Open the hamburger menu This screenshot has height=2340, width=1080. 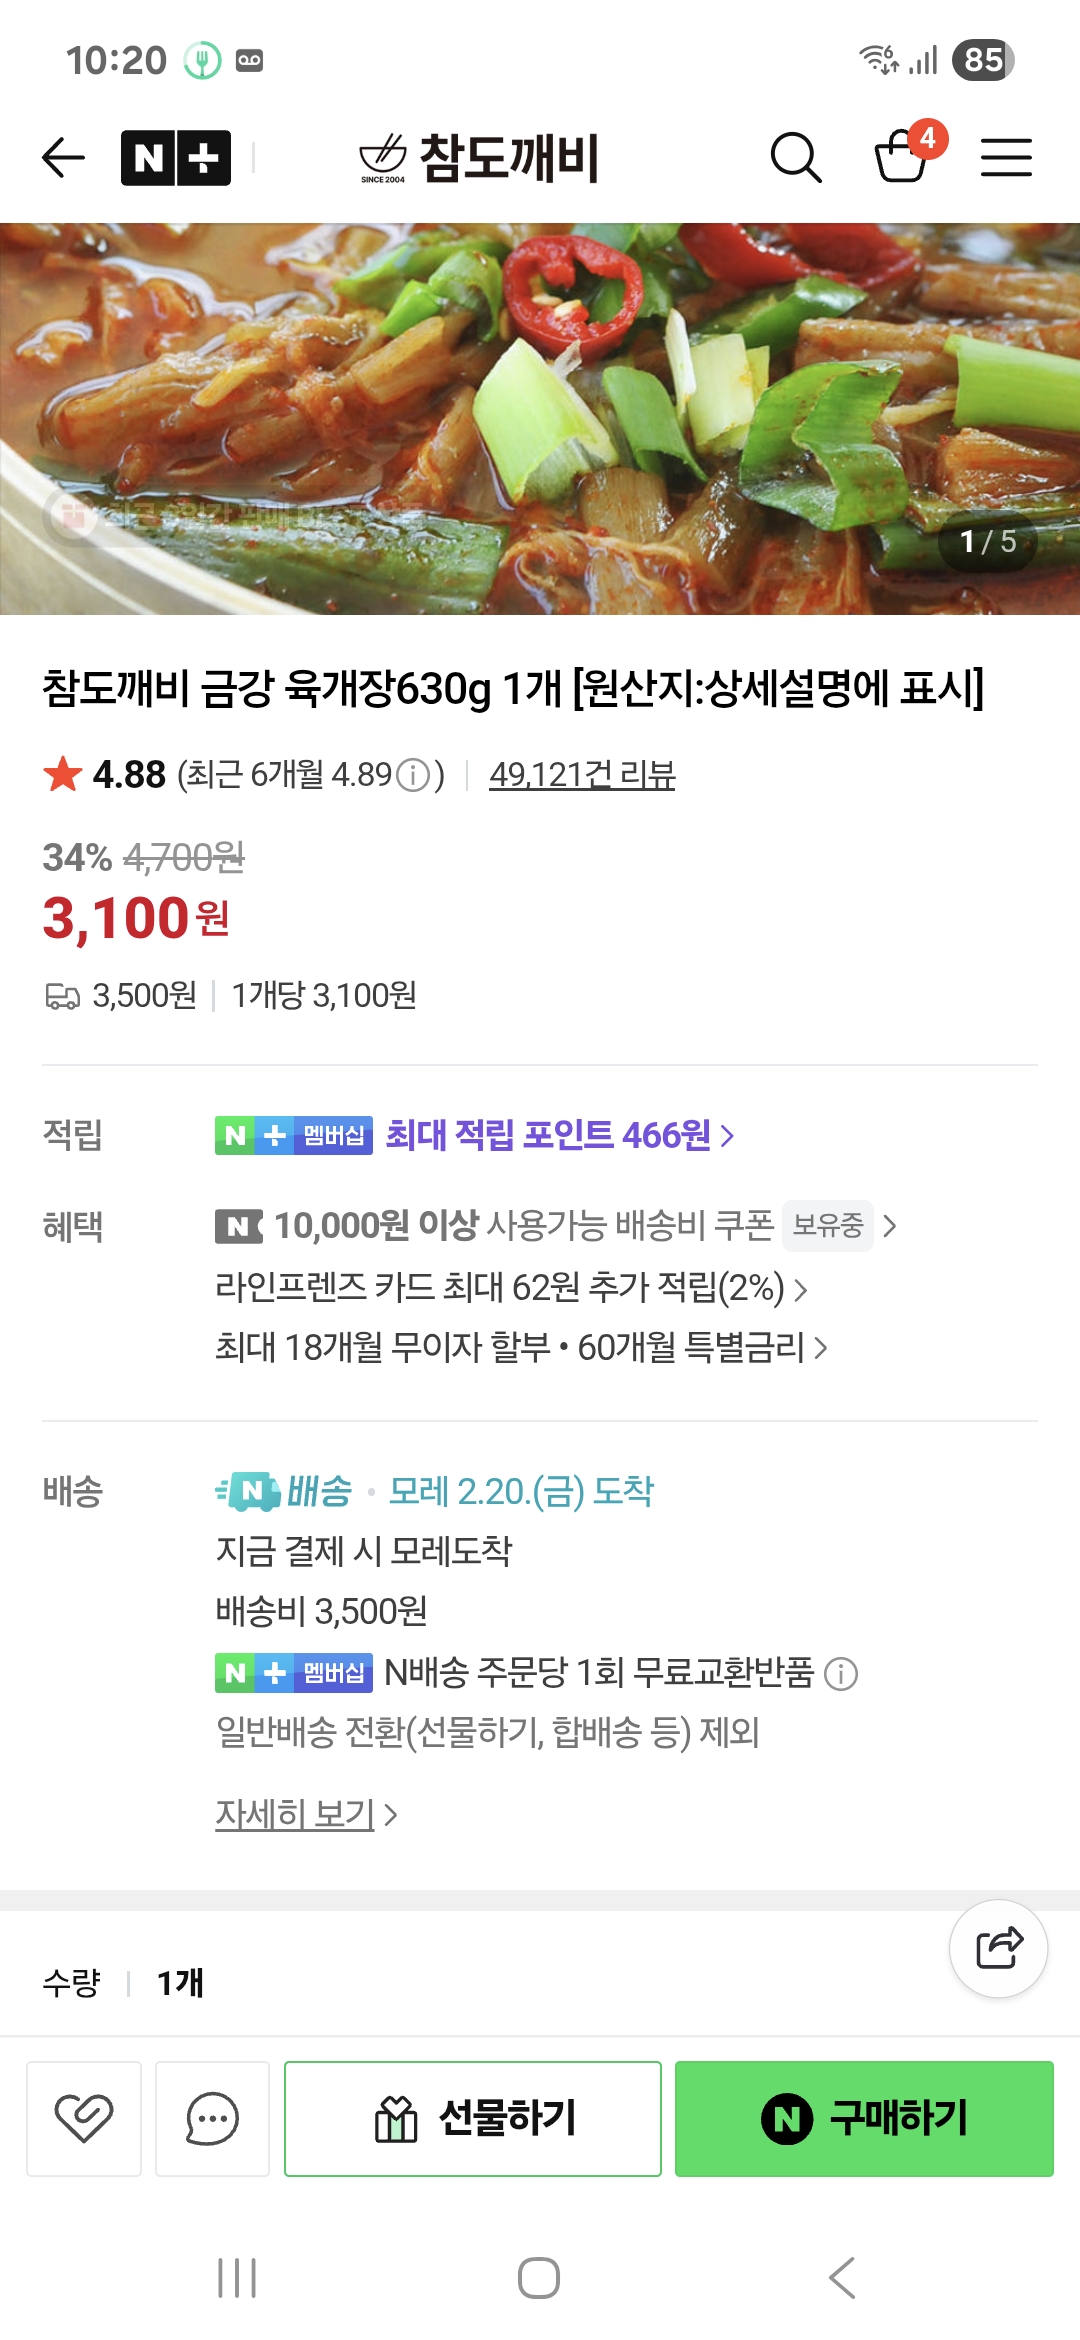tap(1006, 158)
